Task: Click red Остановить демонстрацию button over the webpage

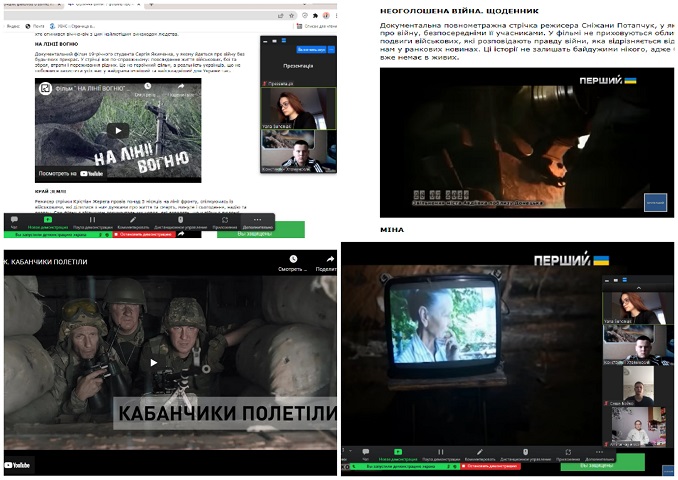Action: click(144, 234)
